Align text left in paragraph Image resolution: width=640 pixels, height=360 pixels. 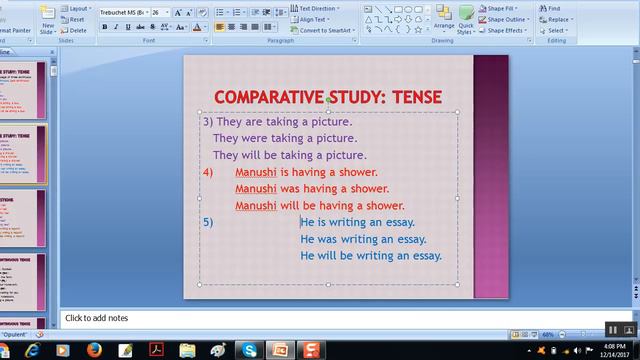(x=220, y=27)
